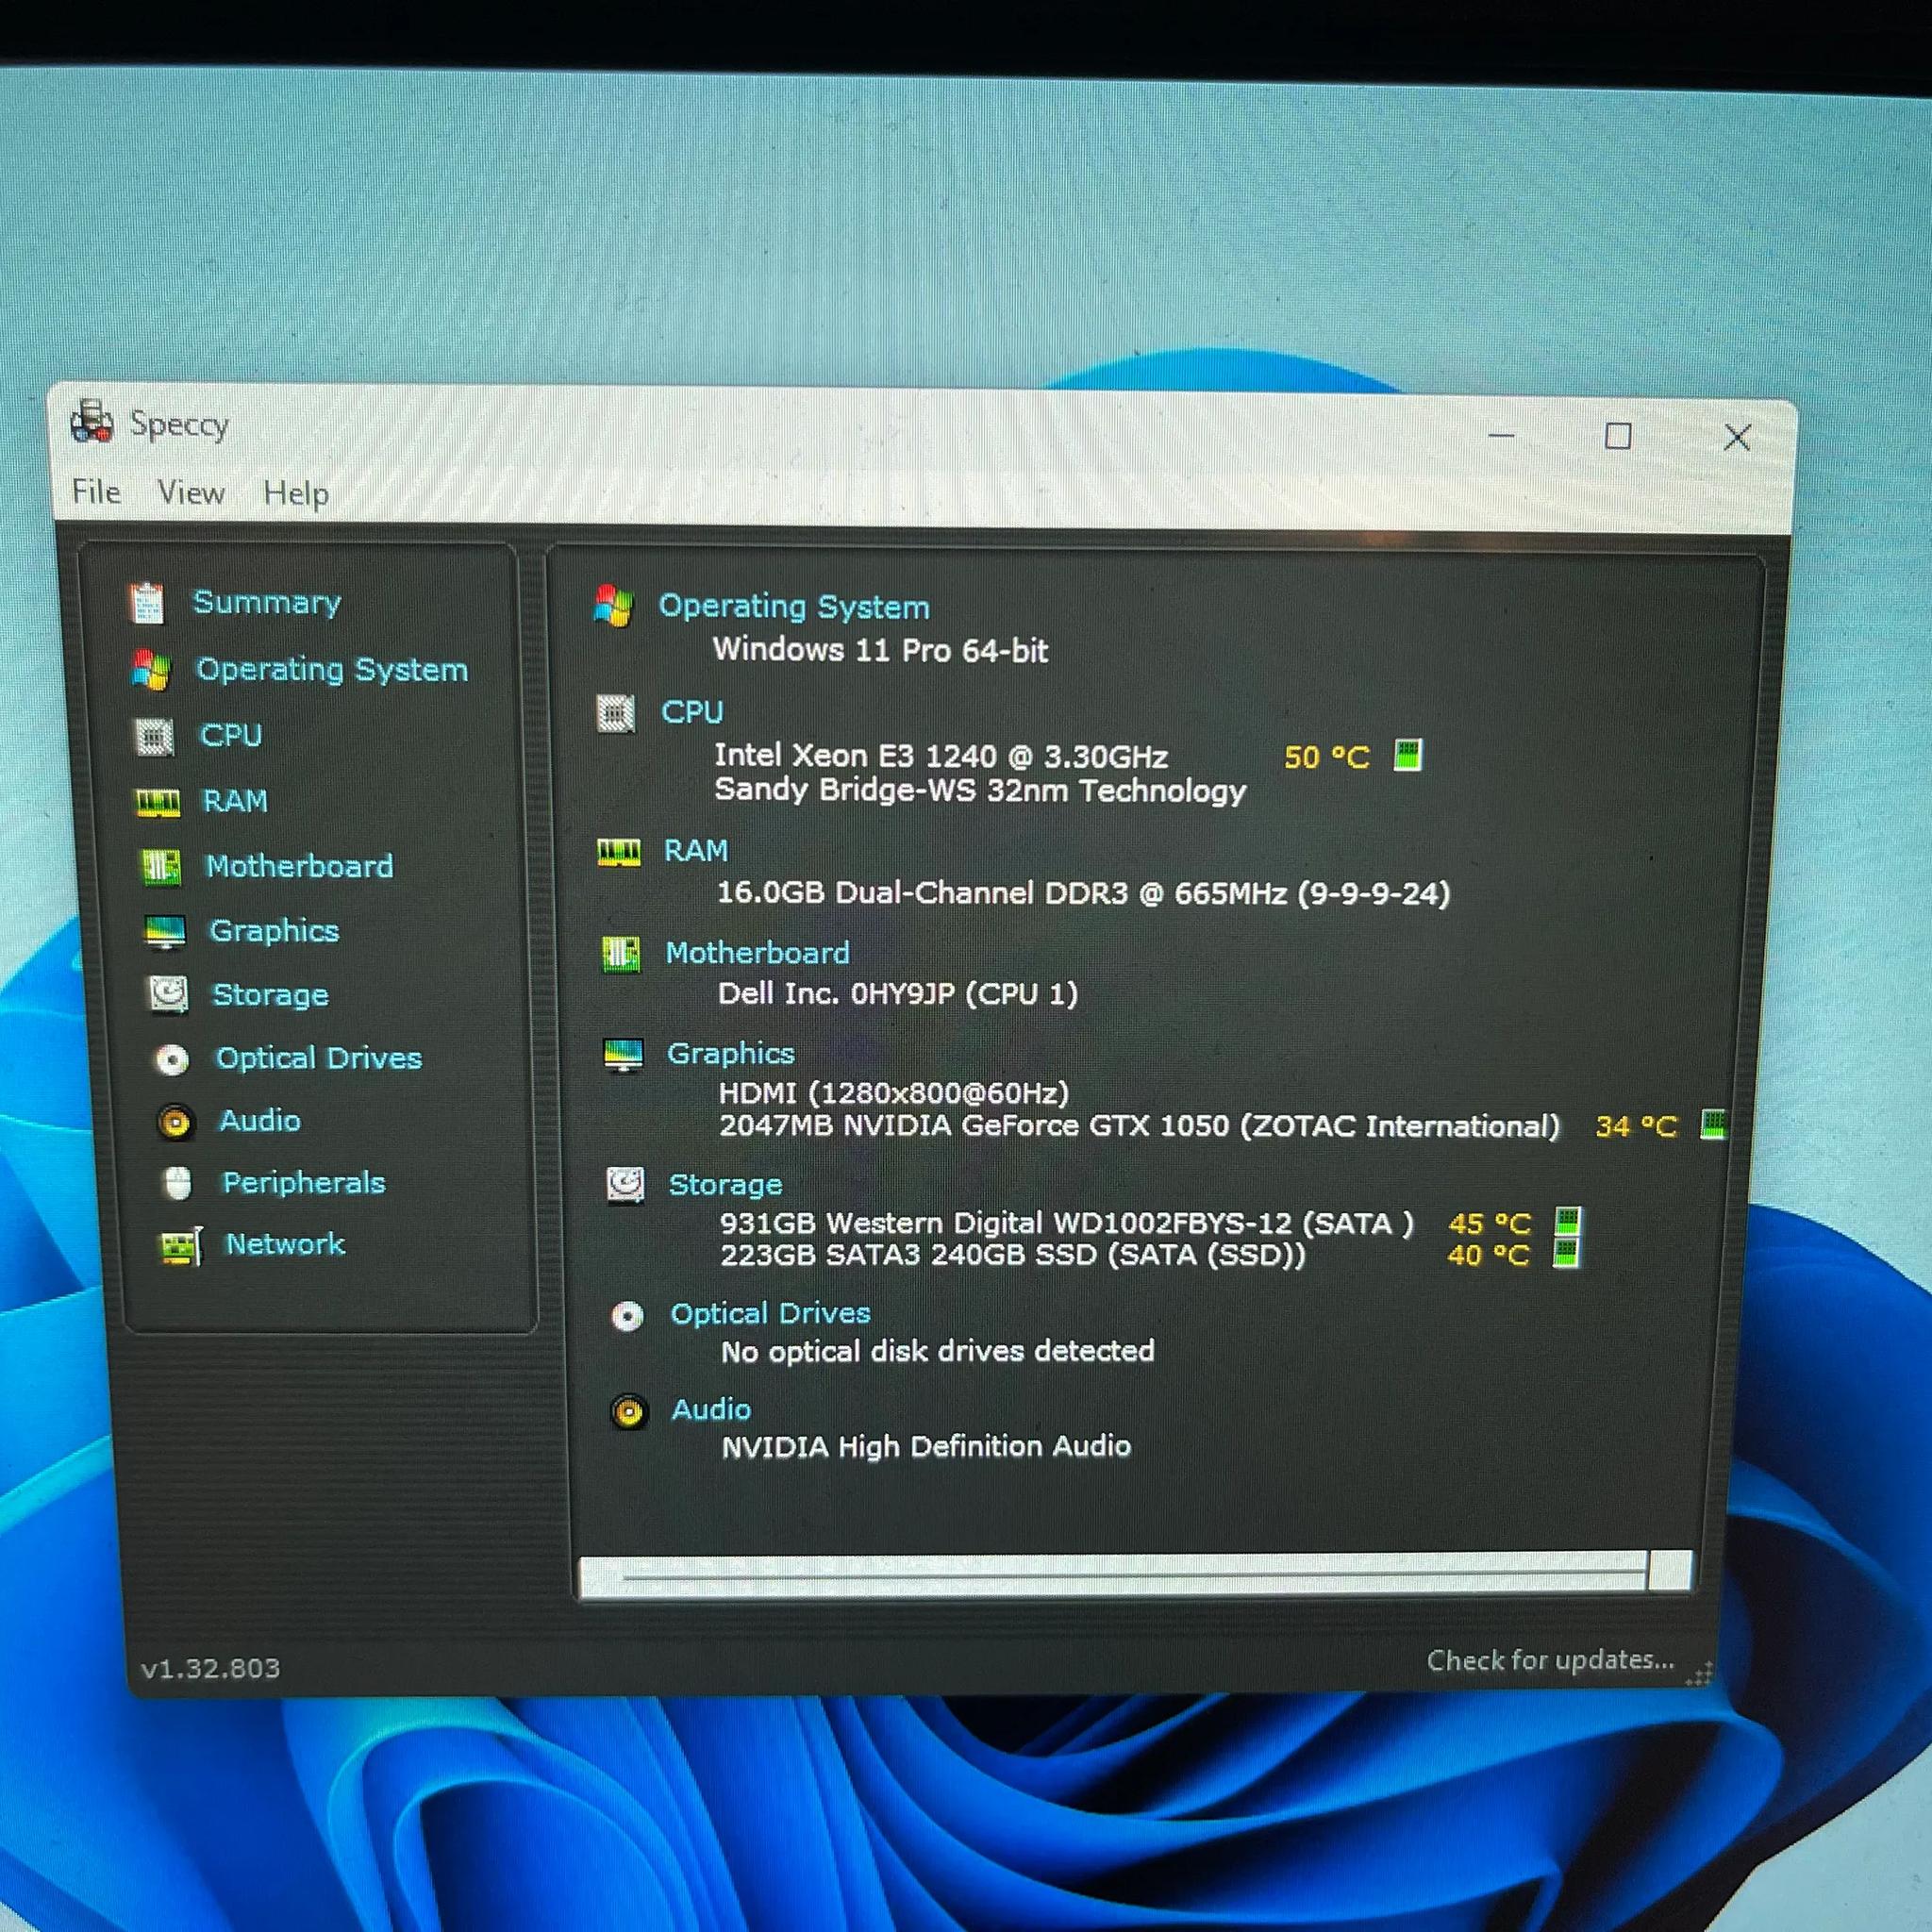The width and height of the screenshot is (1932, 1932).
Task: Click the NVIDIA High Definition Audio text
Action: click(x=927, y=1447)
